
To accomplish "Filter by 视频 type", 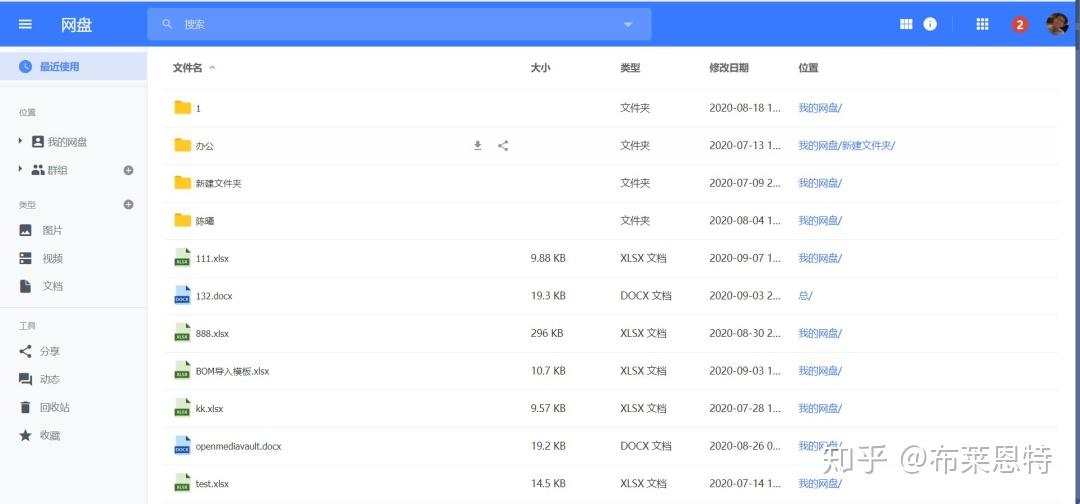I will click(x=52, y=259).
